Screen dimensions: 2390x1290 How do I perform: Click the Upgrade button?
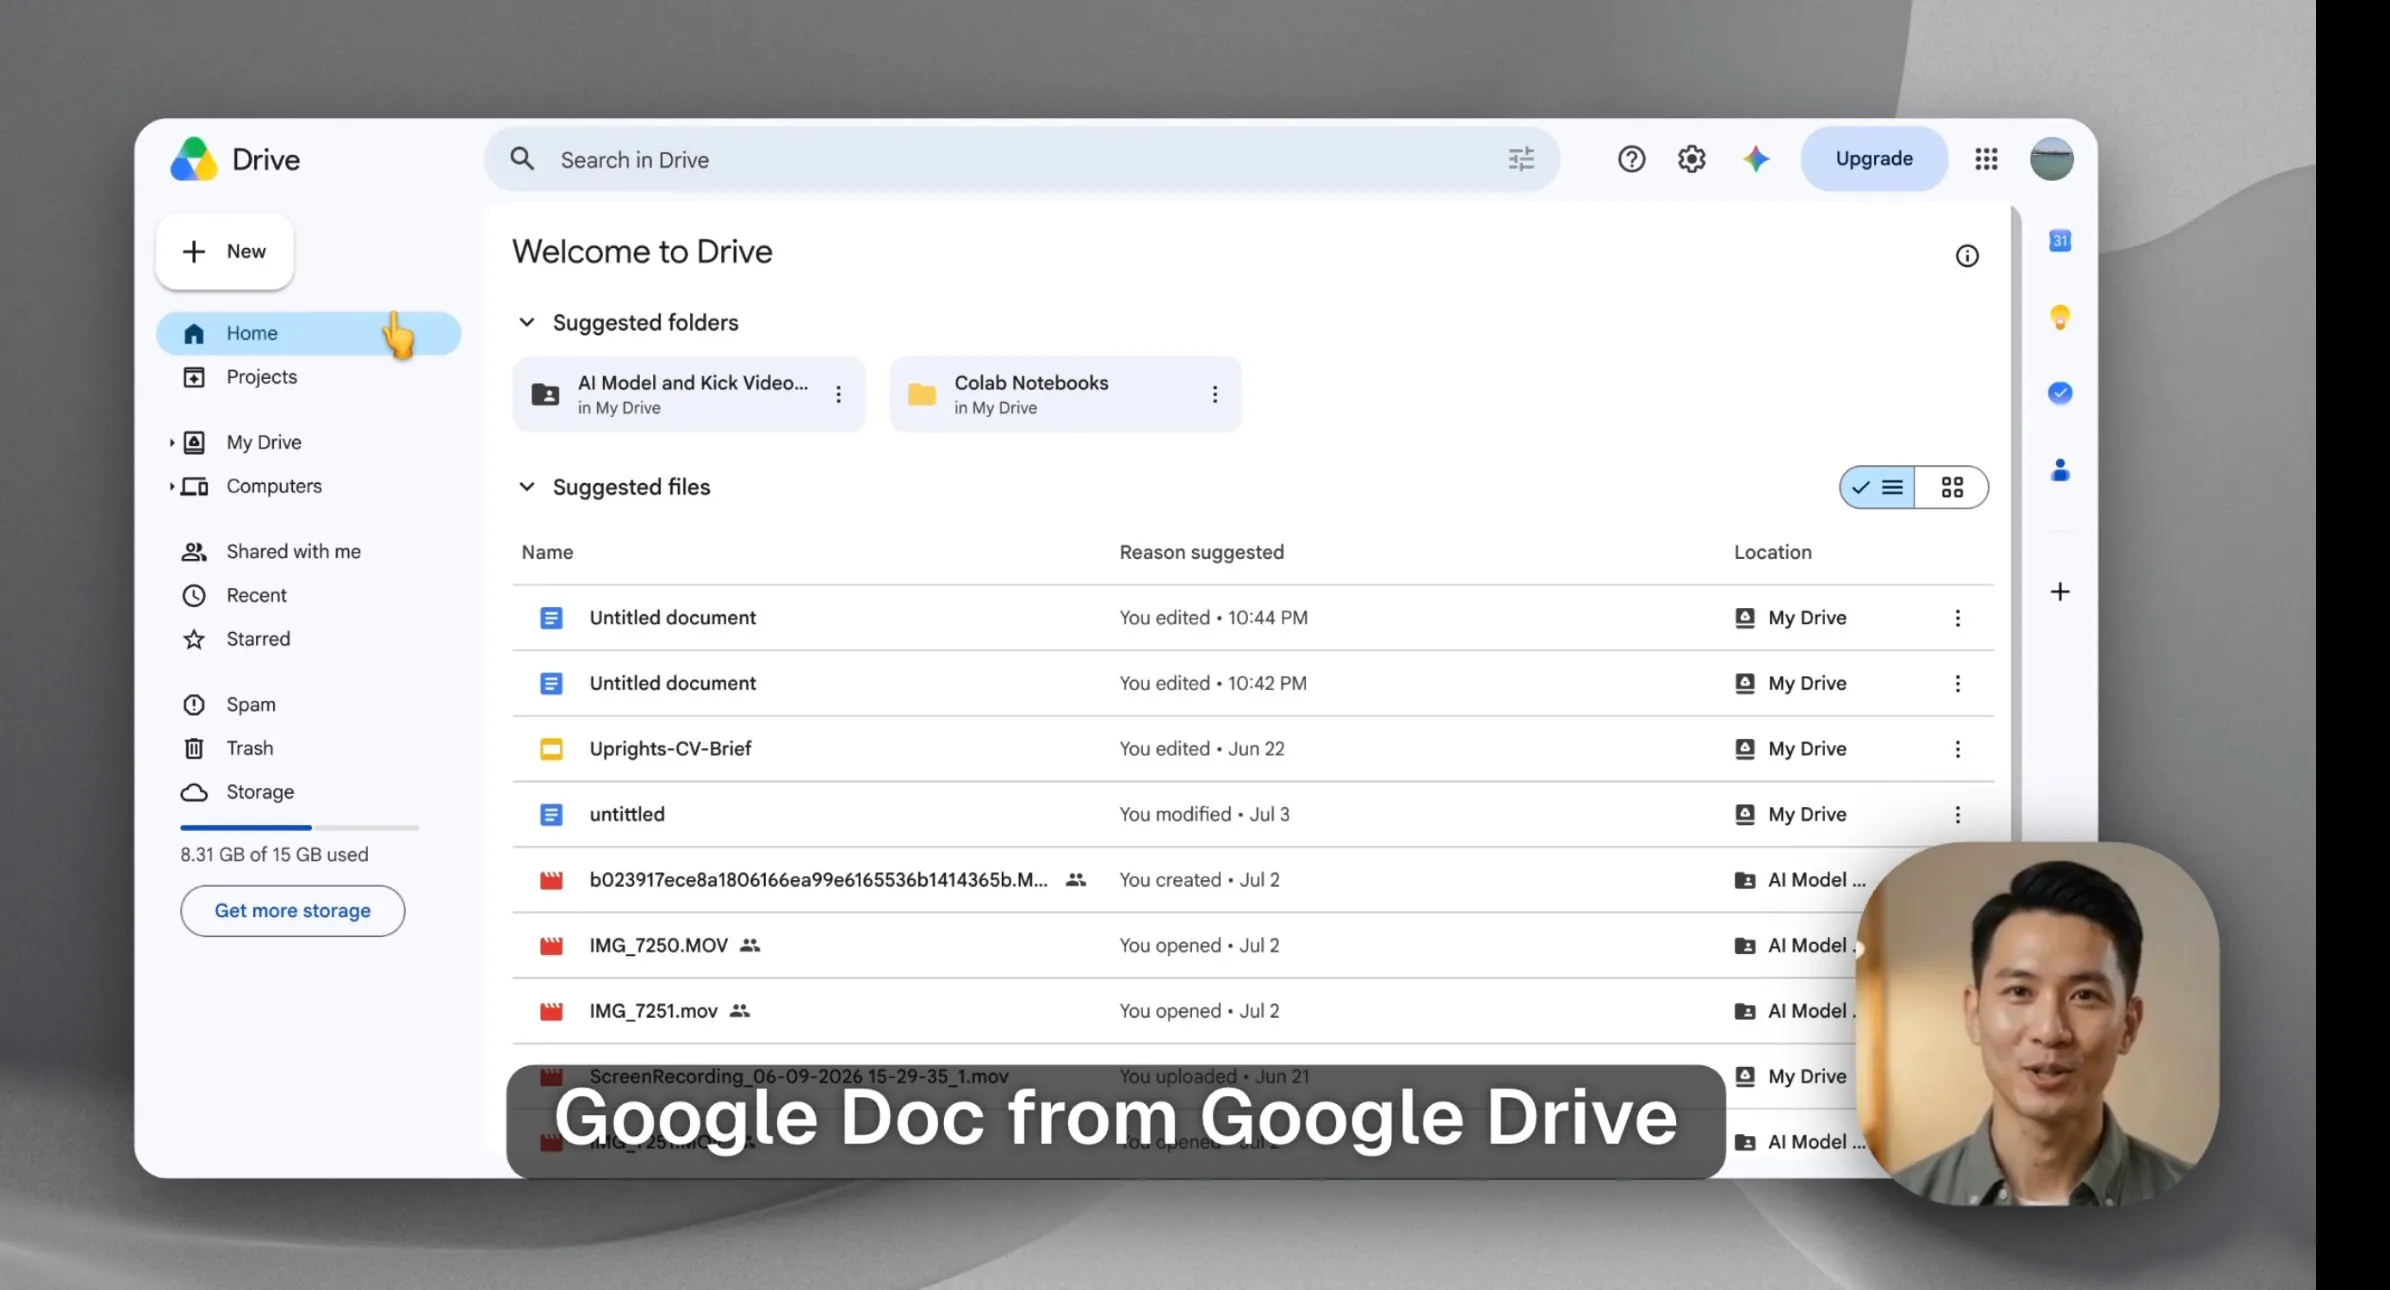pos(1873,159)
